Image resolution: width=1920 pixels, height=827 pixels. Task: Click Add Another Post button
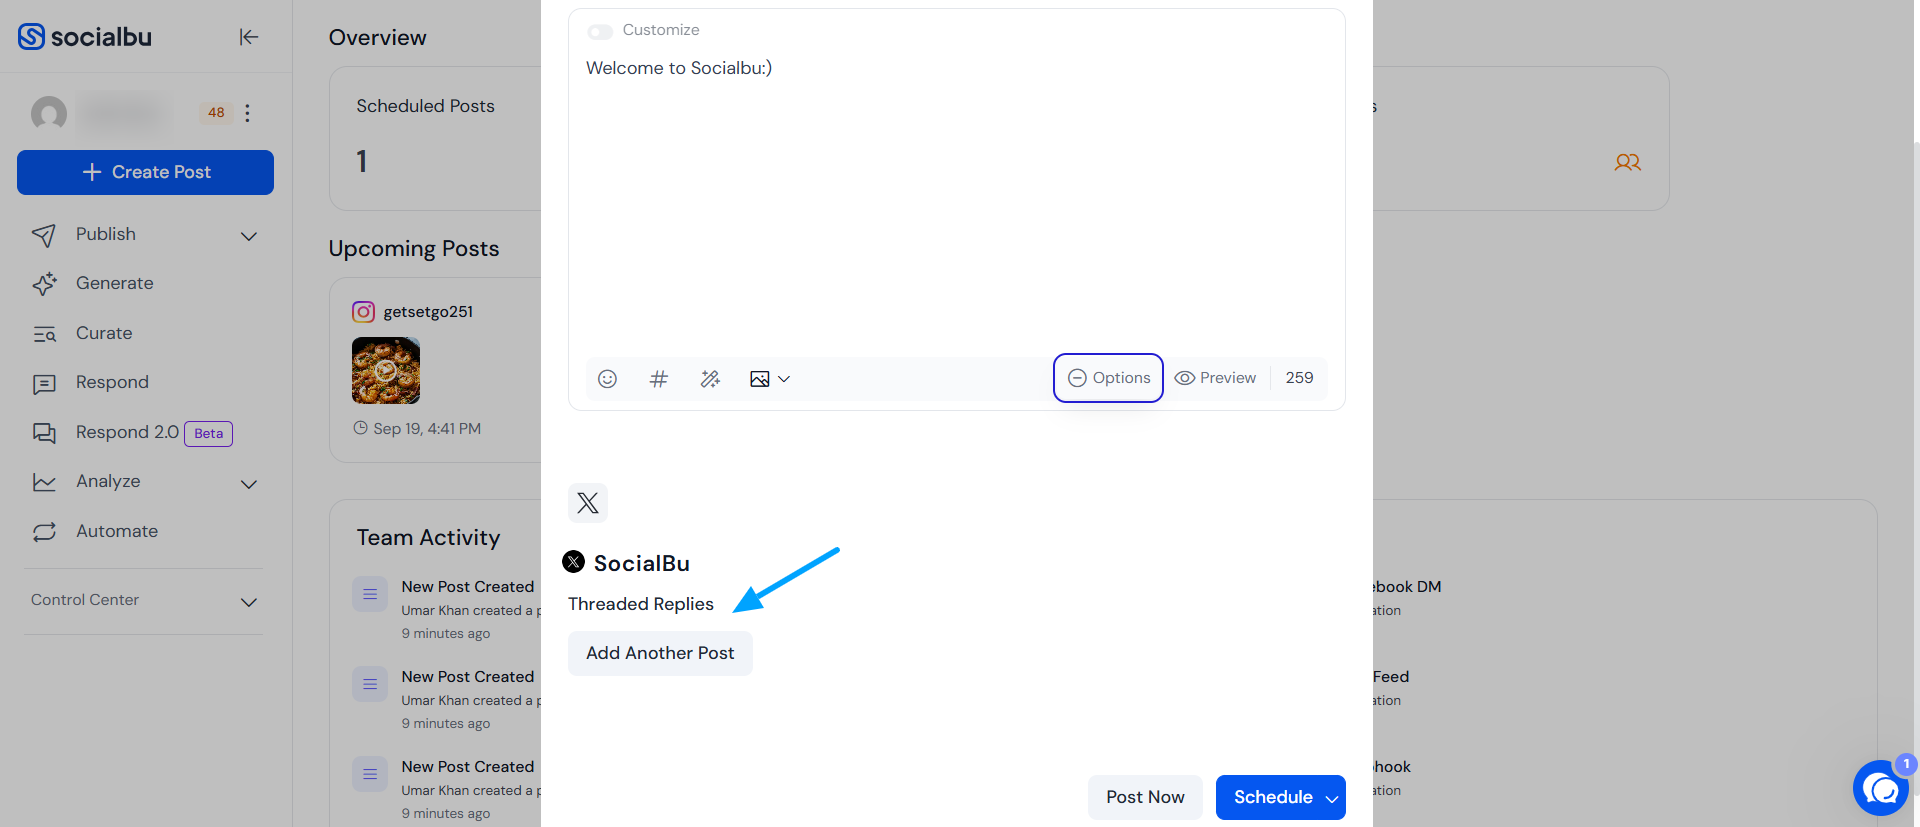[x=660, y=653]
